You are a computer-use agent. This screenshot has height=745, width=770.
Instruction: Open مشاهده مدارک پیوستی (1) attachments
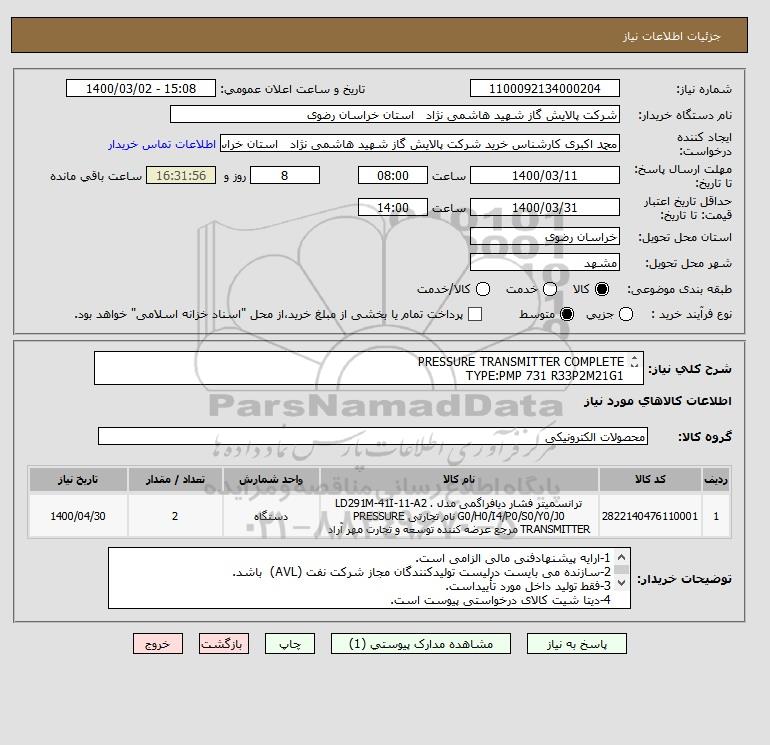point(421,644)
